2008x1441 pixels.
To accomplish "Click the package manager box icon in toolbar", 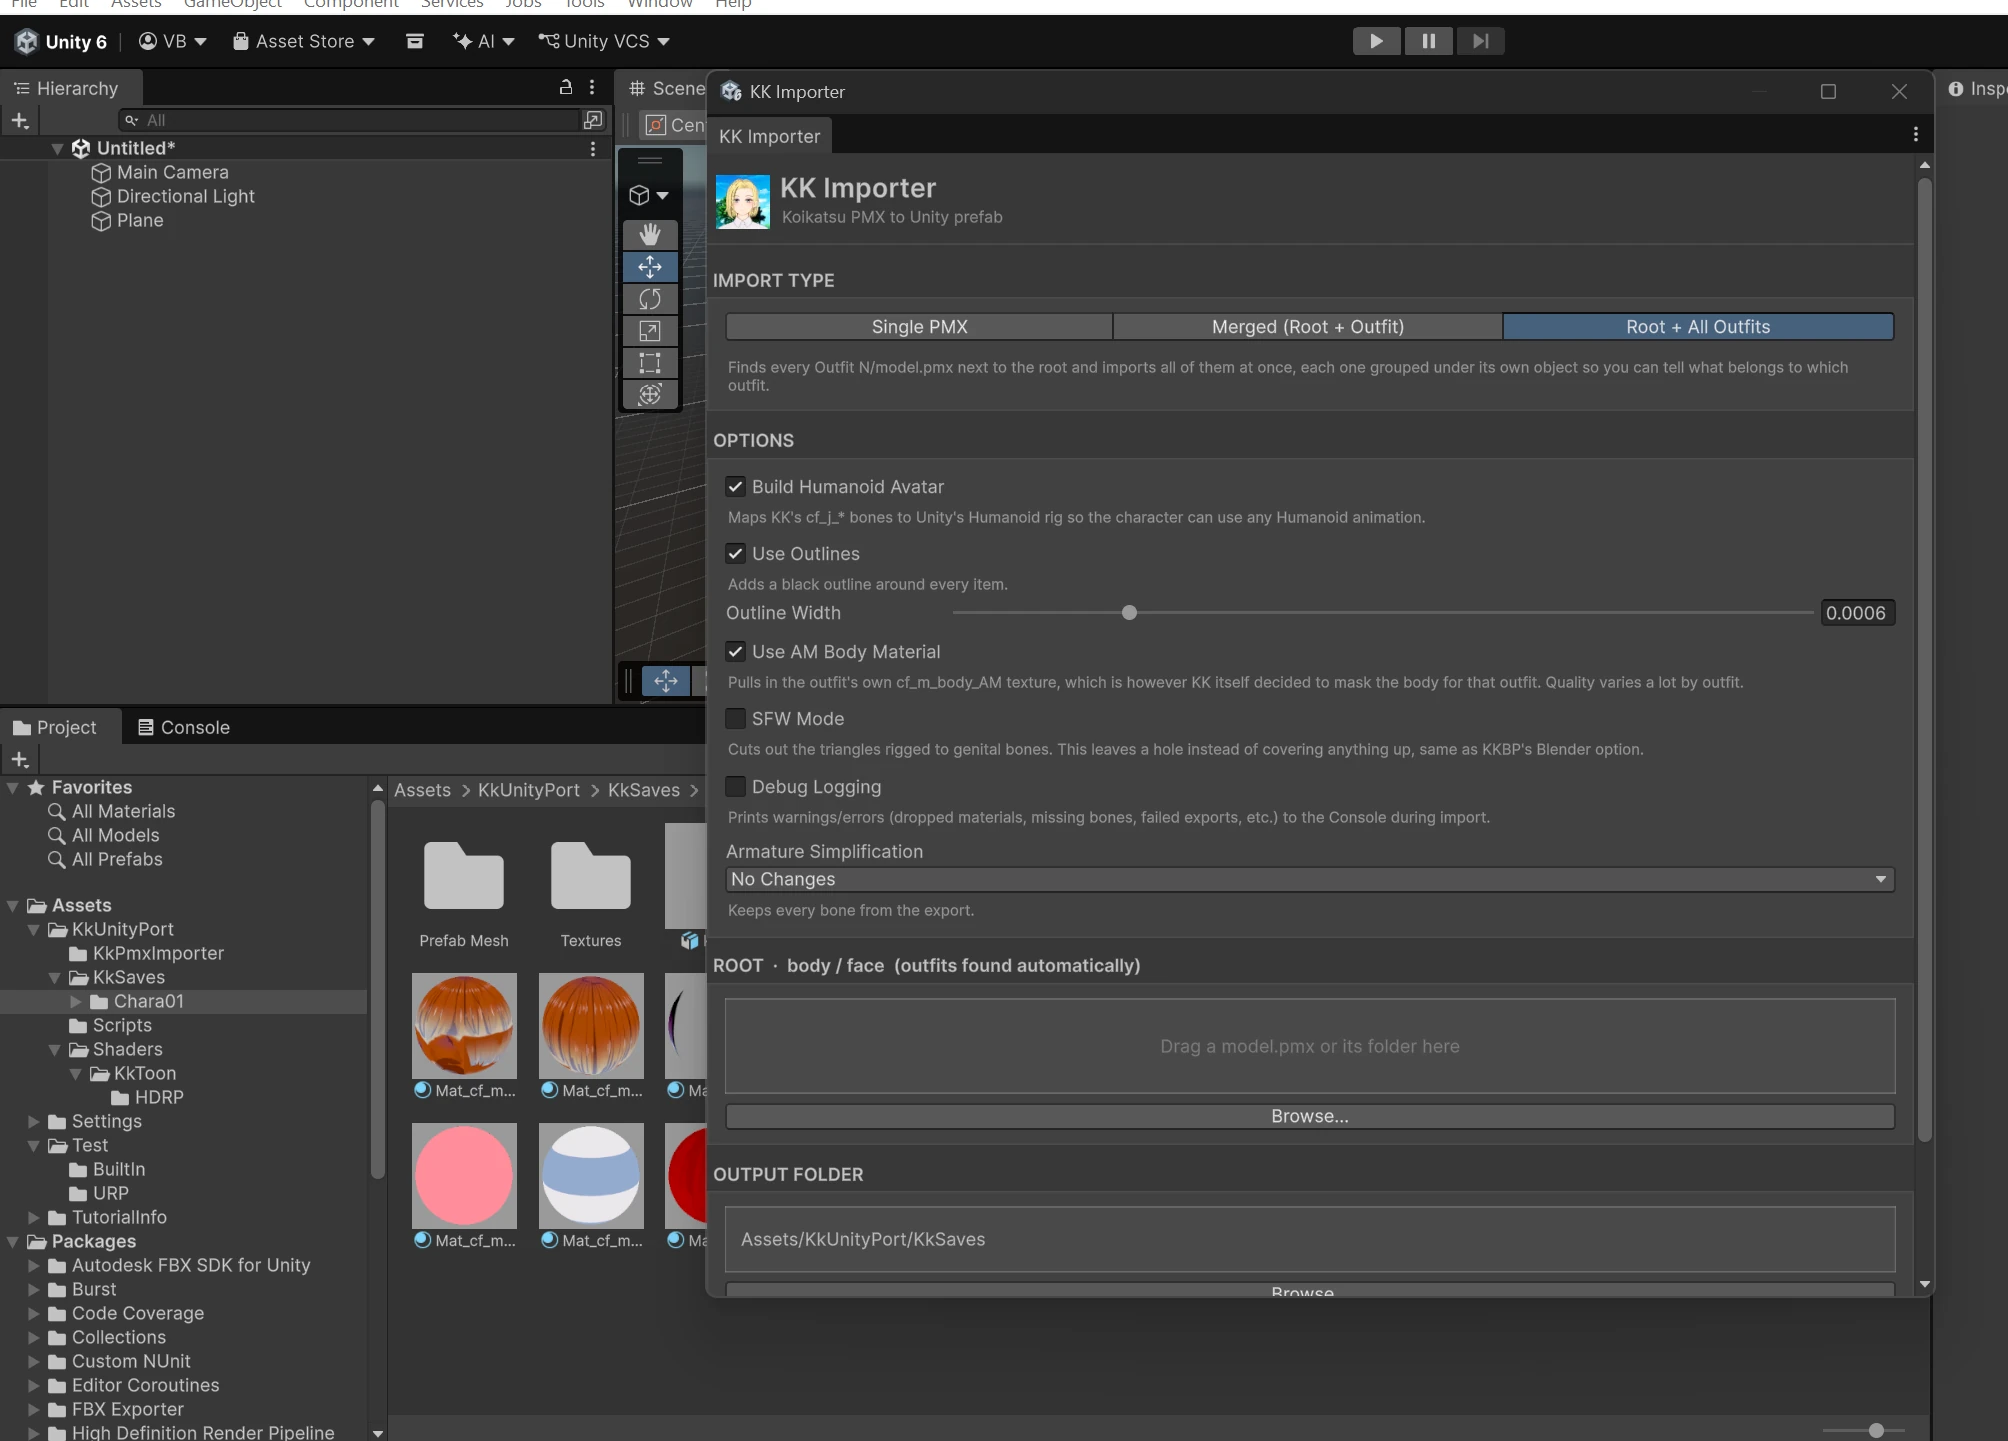I will [414, 41].
